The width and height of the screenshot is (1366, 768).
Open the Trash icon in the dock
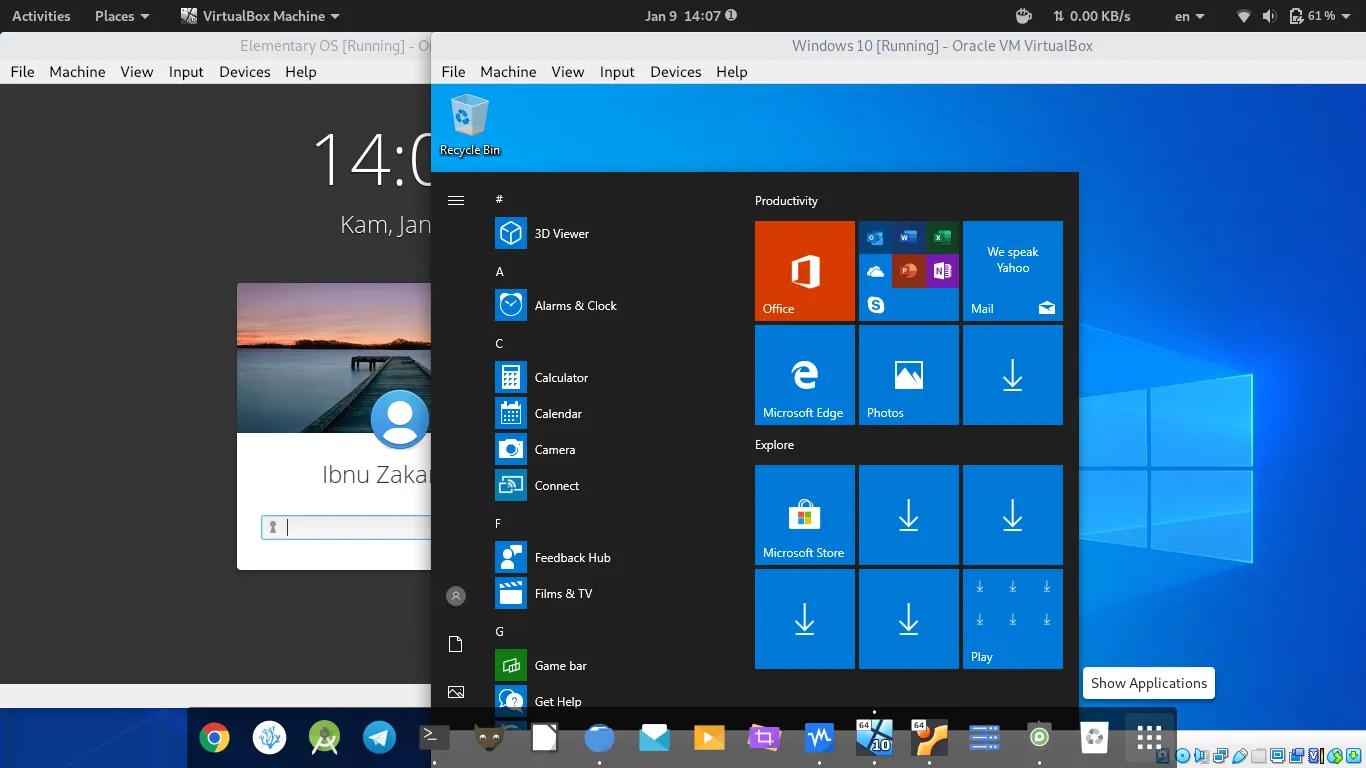click(x=1094, y=738)
